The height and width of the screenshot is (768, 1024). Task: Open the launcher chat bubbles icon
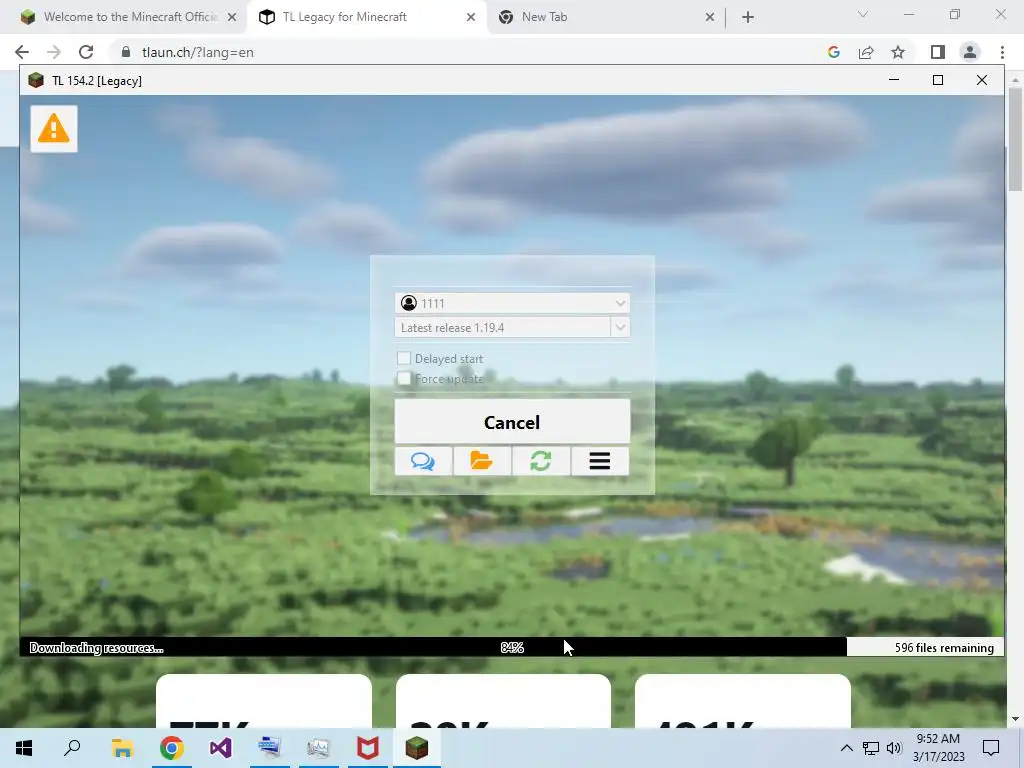(423, 461)
